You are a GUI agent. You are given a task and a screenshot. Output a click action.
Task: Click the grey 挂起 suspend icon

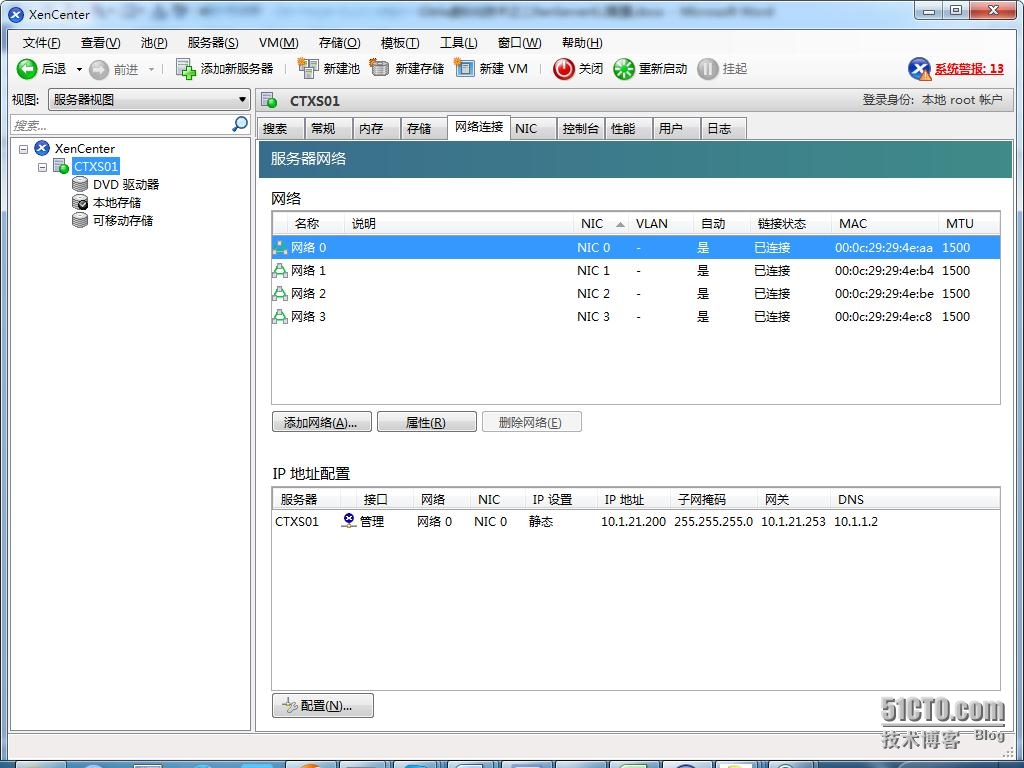pos(707,69)
